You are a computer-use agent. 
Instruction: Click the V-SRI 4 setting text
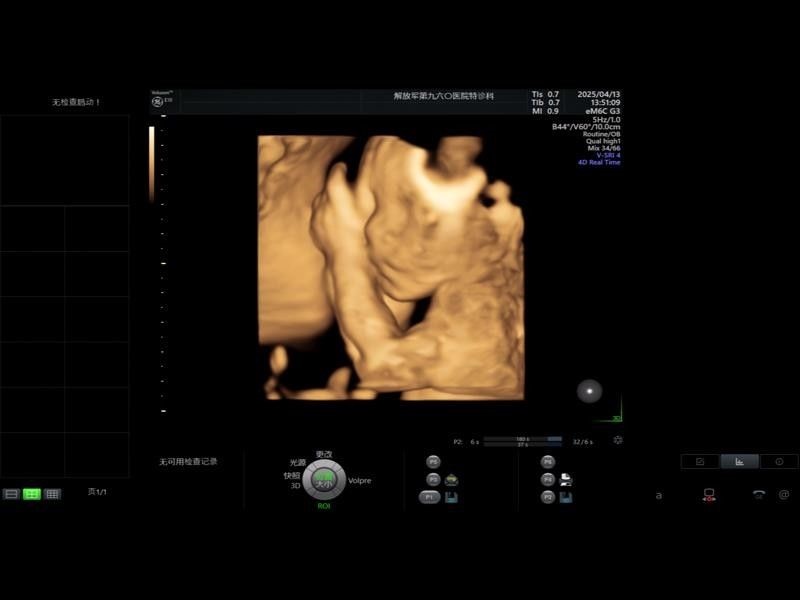609,155
